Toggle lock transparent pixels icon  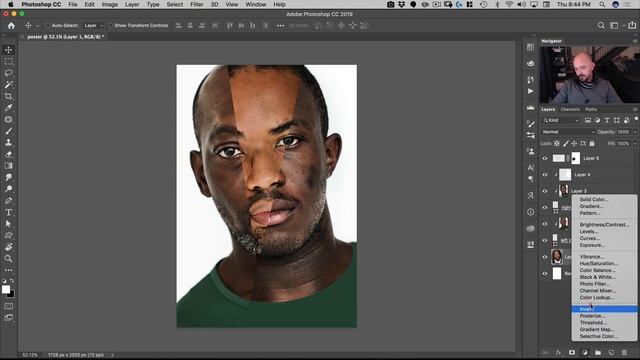[x=557, y=143]
